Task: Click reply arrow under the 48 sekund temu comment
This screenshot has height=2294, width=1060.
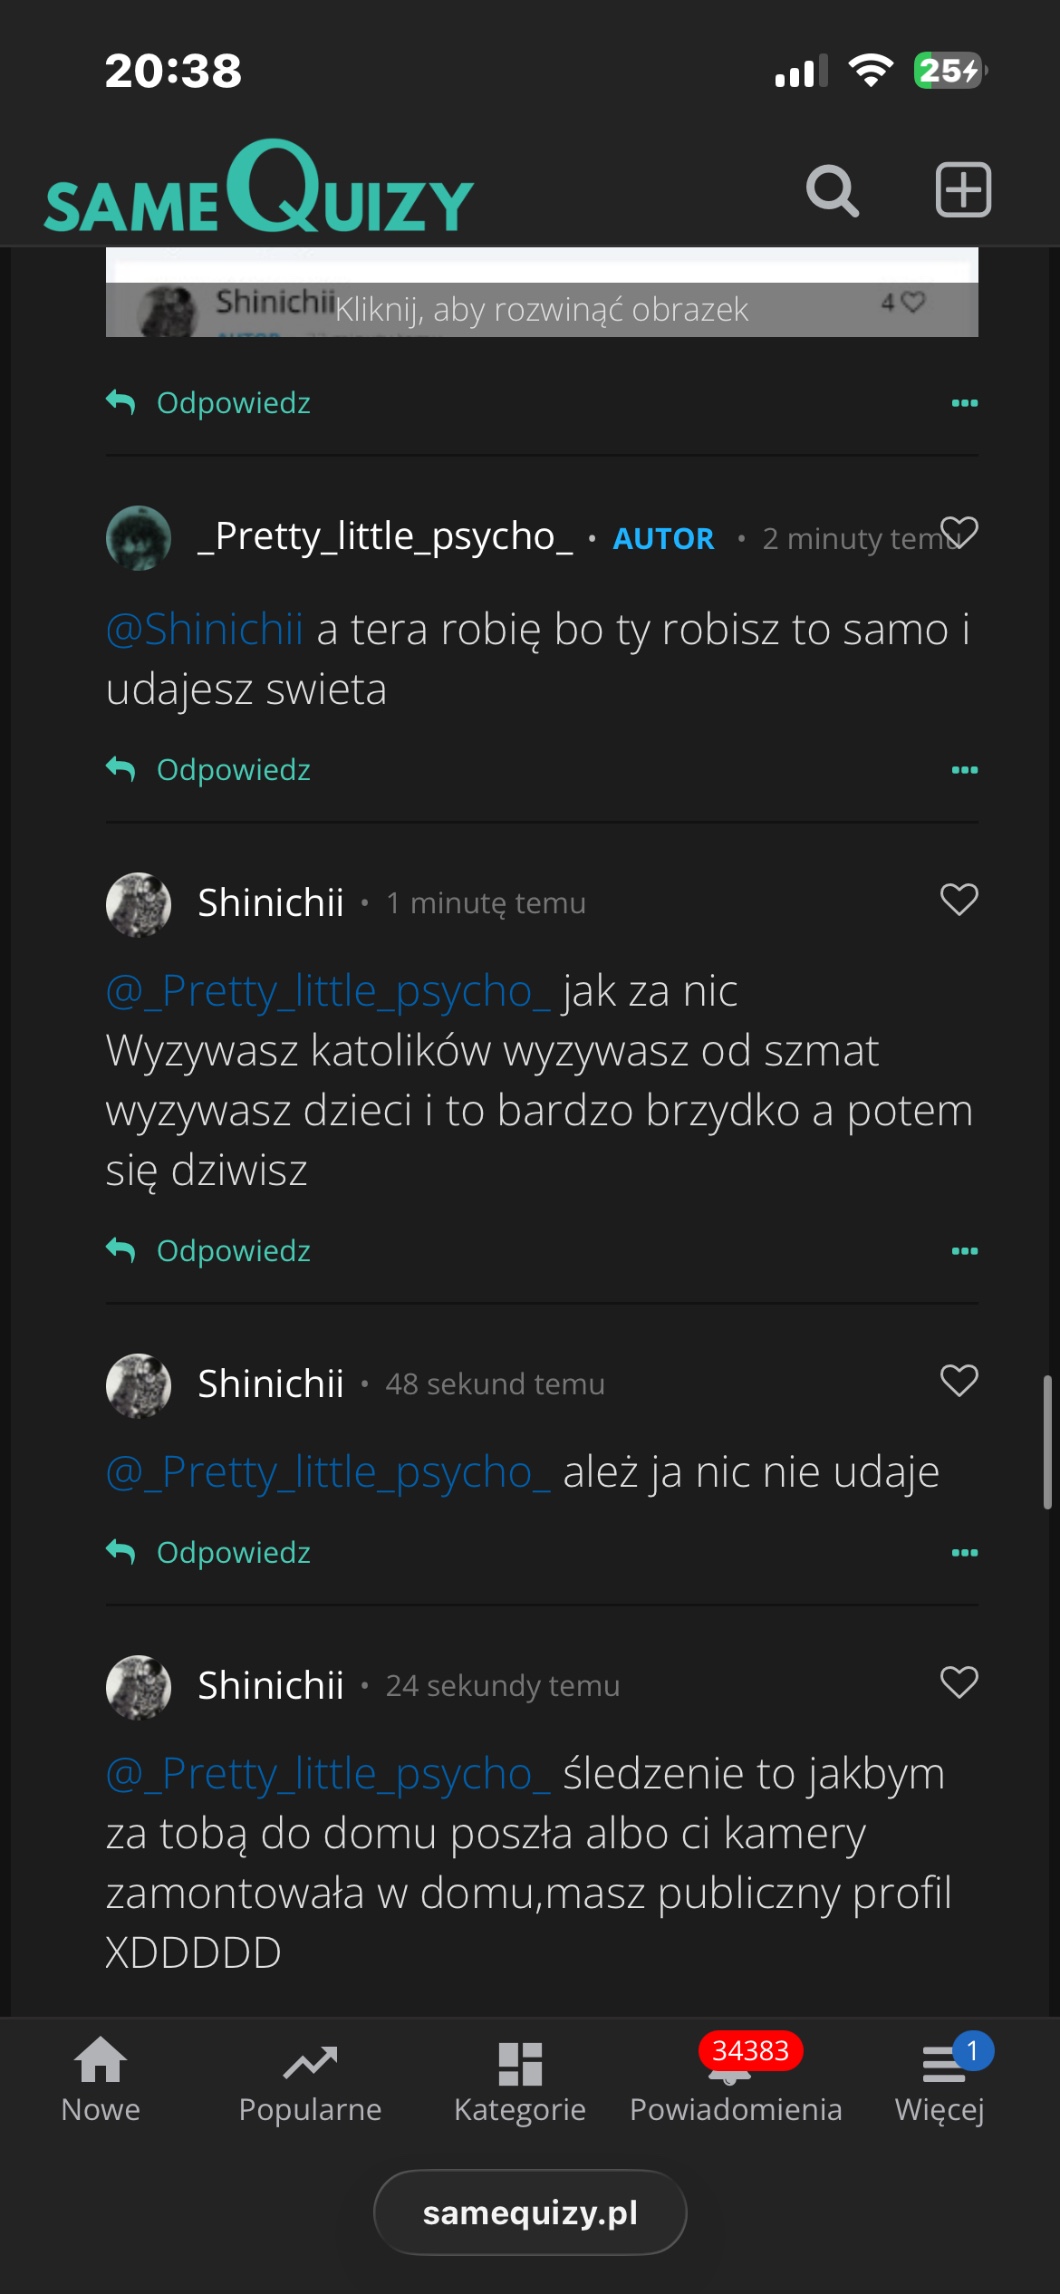Action: coord(121,1552)
